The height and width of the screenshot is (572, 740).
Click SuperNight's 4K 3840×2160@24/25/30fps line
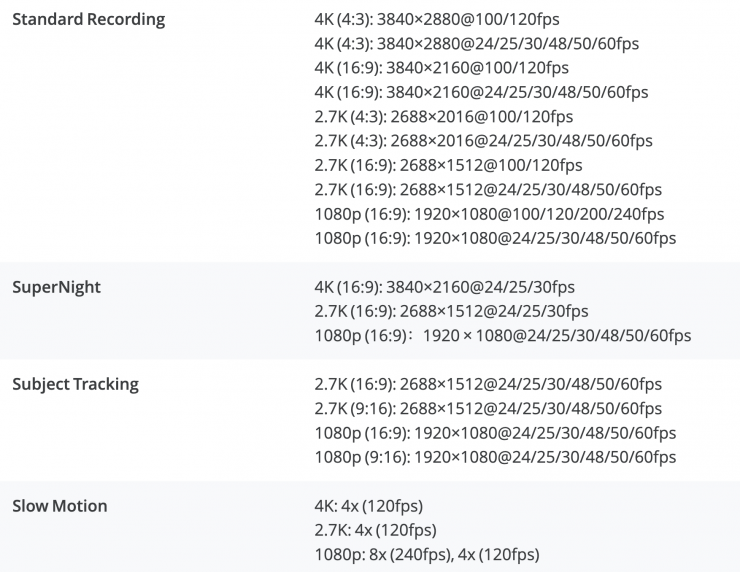(x=444, y=288)
